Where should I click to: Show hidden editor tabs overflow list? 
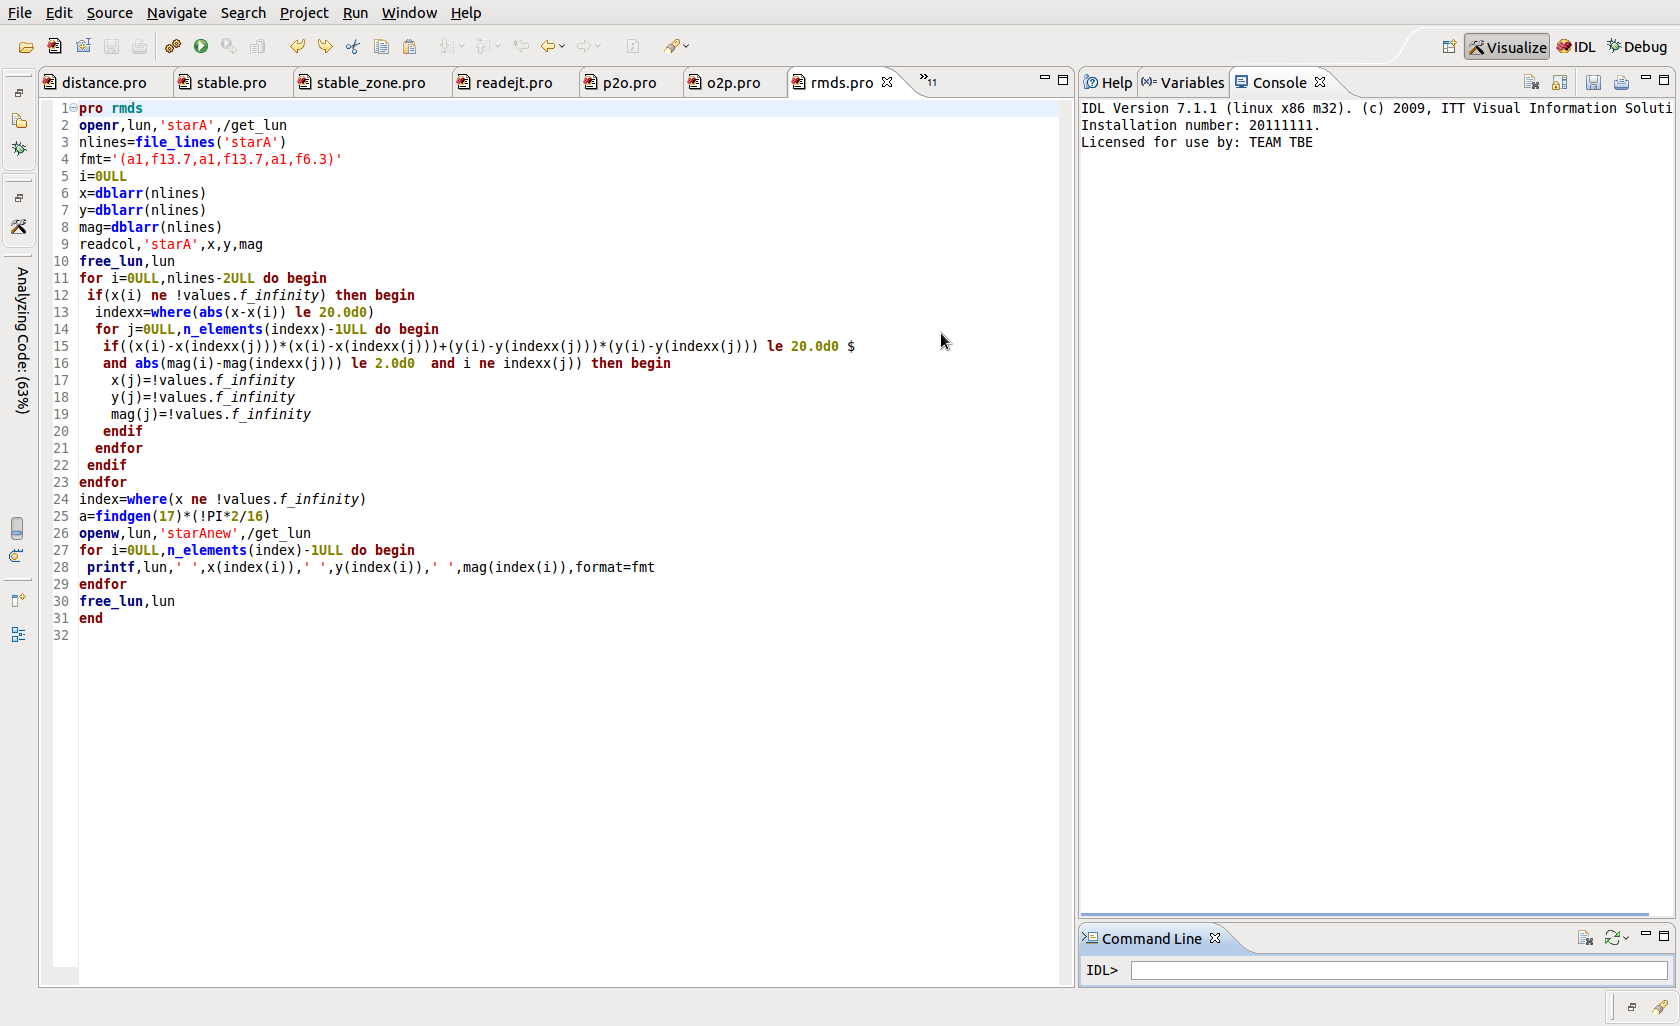[x=927, y=81]
